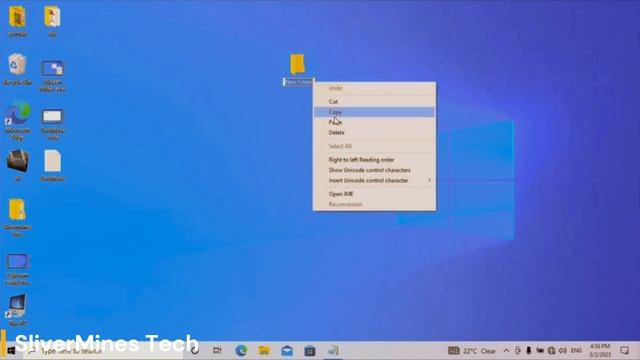This screenshot has height=360, width=640.
Task: Click the New folder rename text field
Action: (x=298, y=82)
